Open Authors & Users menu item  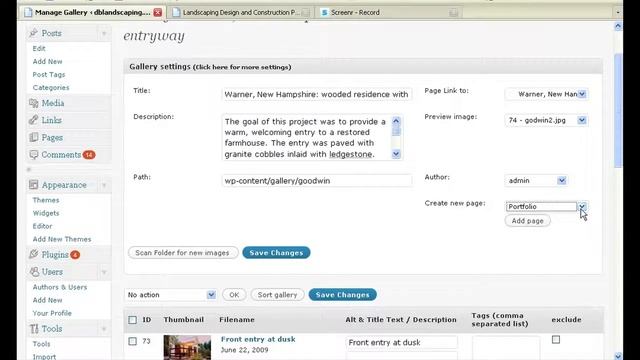click(60, 287)
